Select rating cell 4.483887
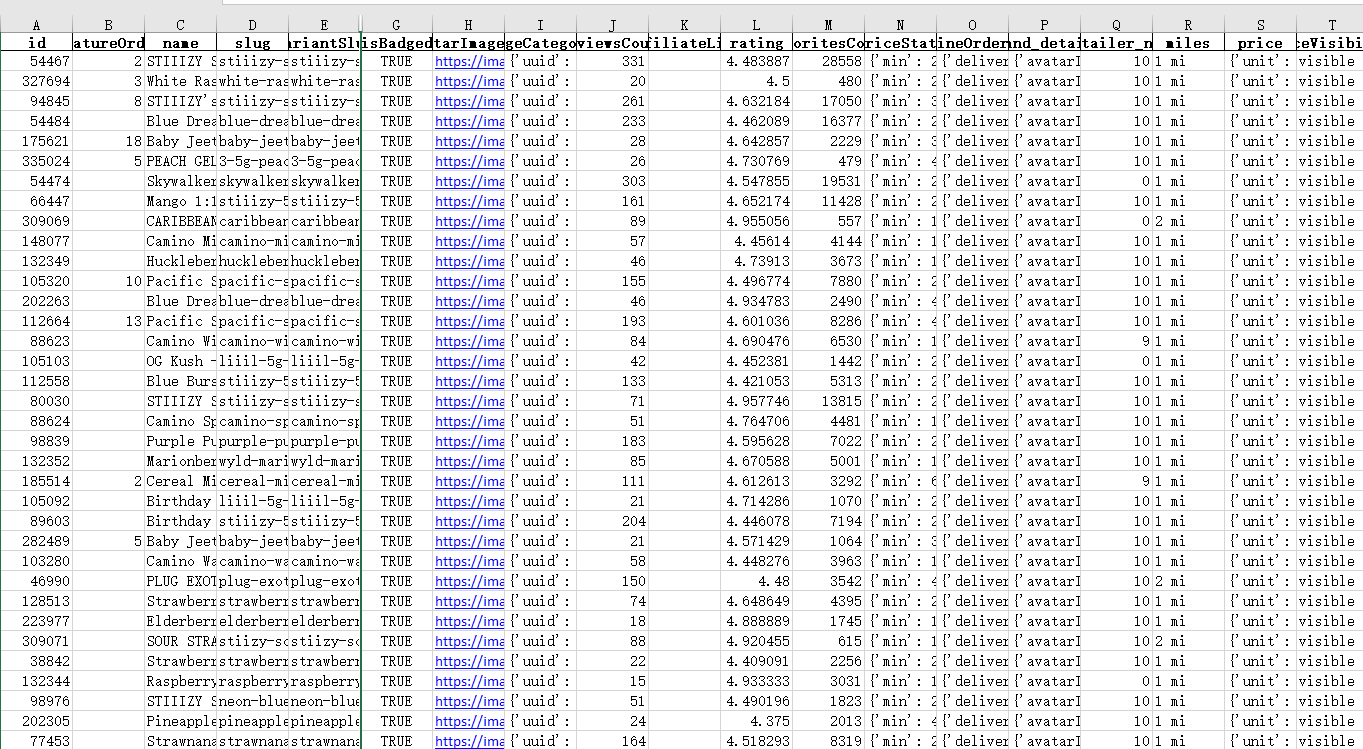The width and height of the screenshot is (1363, 749). click(x=756, y=61)
